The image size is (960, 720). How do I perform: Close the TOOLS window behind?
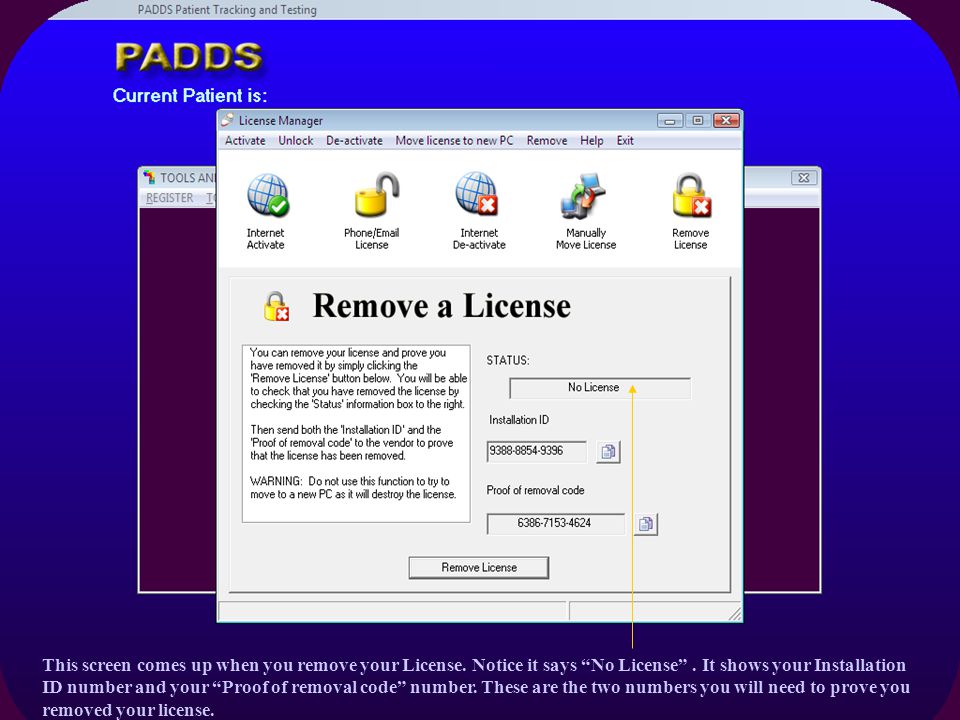pos(804,178)
